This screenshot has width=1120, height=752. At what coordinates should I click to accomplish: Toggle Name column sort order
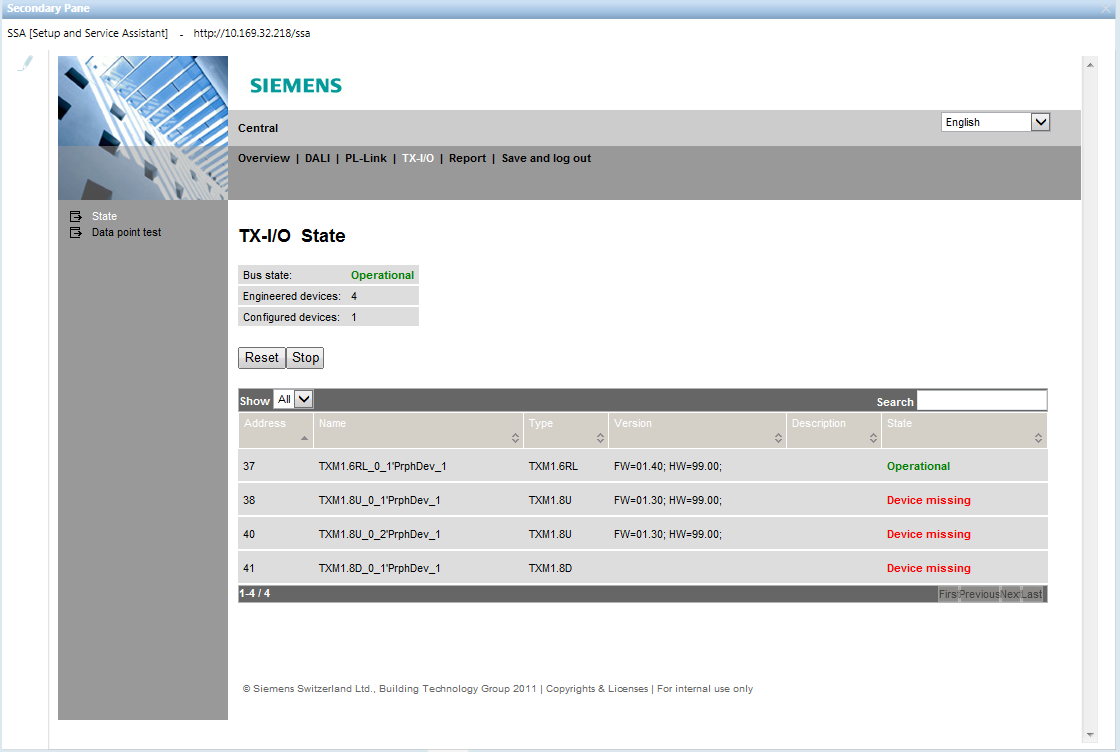click(x=516, y=440)
